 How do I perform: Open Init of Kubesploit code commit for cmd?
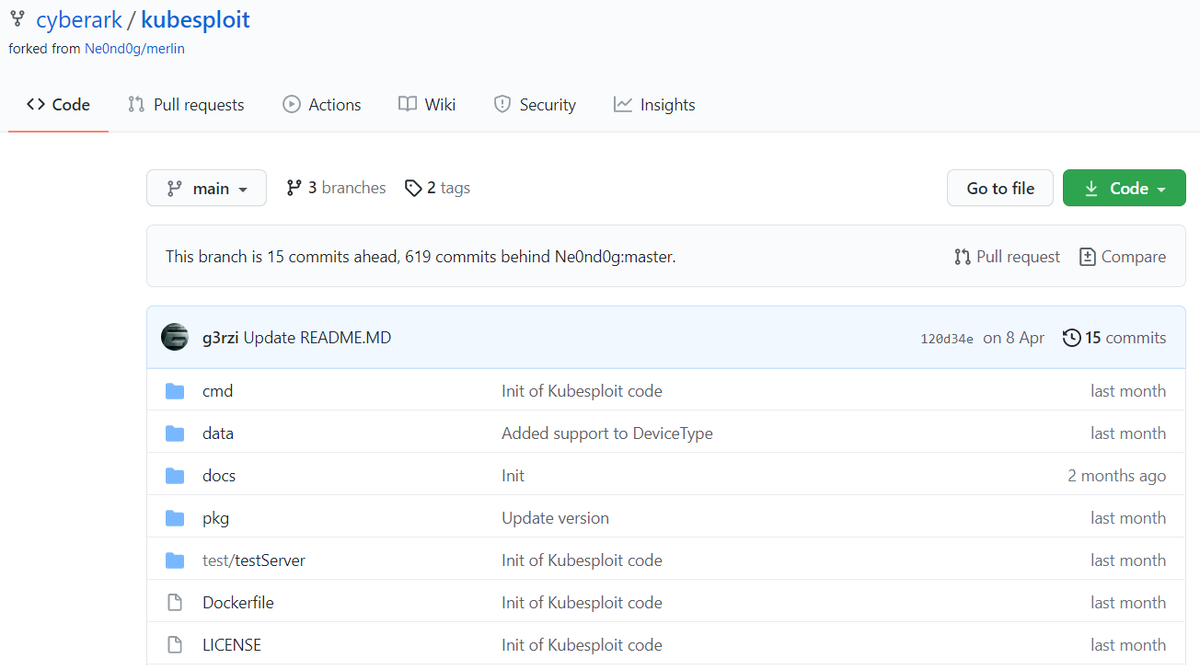pos(582,391)
